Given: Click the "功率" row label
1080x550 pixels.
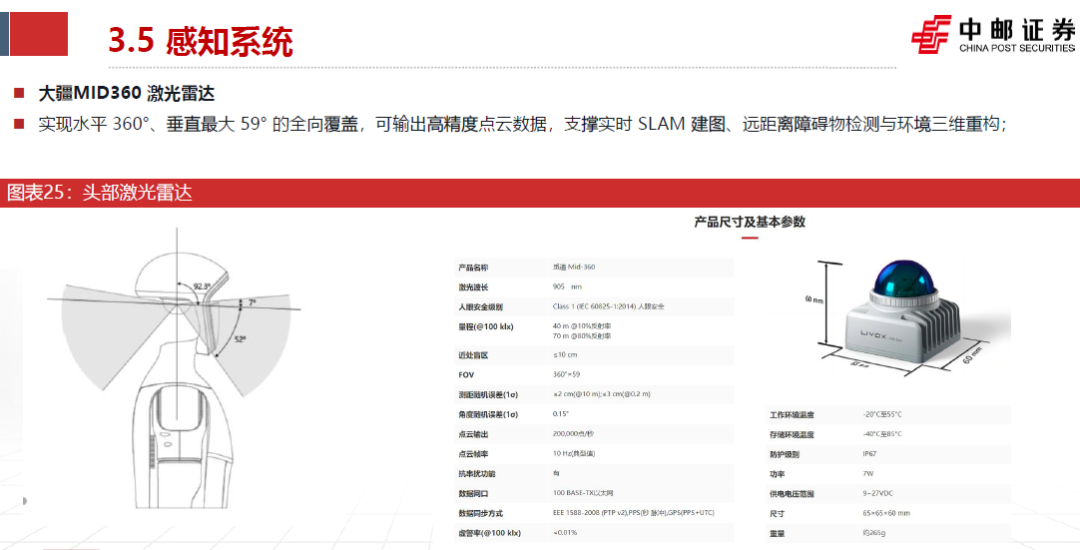Looking at the screenshot, I should tap(777, 475).
